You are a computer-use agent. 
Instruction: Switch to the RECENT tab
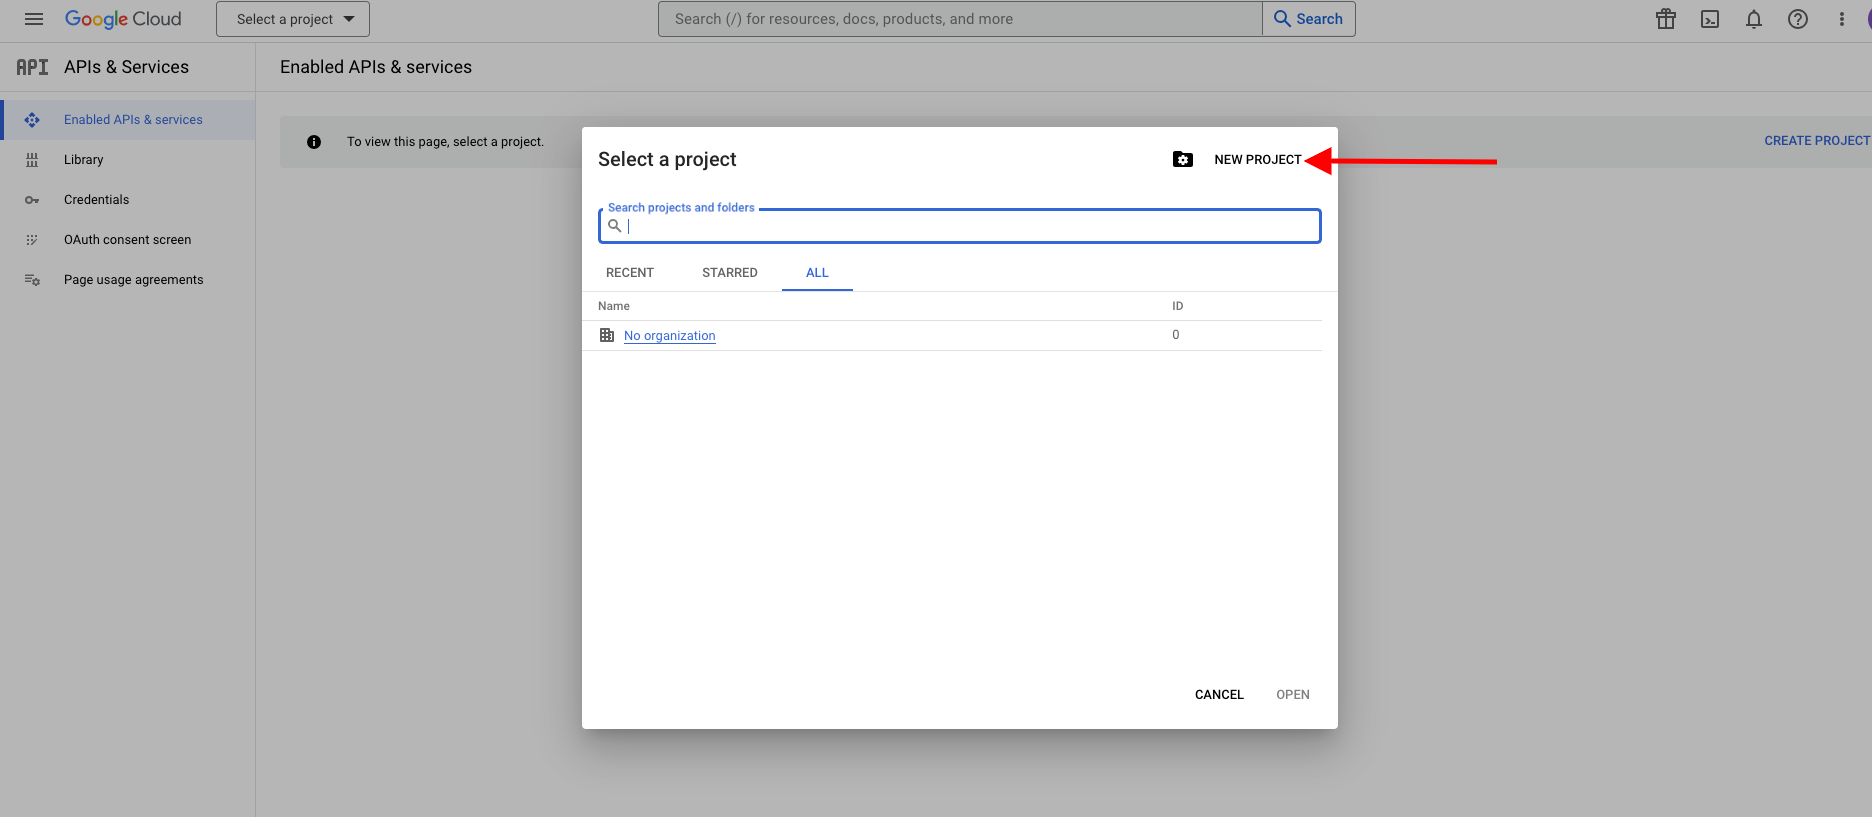click(630, 273)
